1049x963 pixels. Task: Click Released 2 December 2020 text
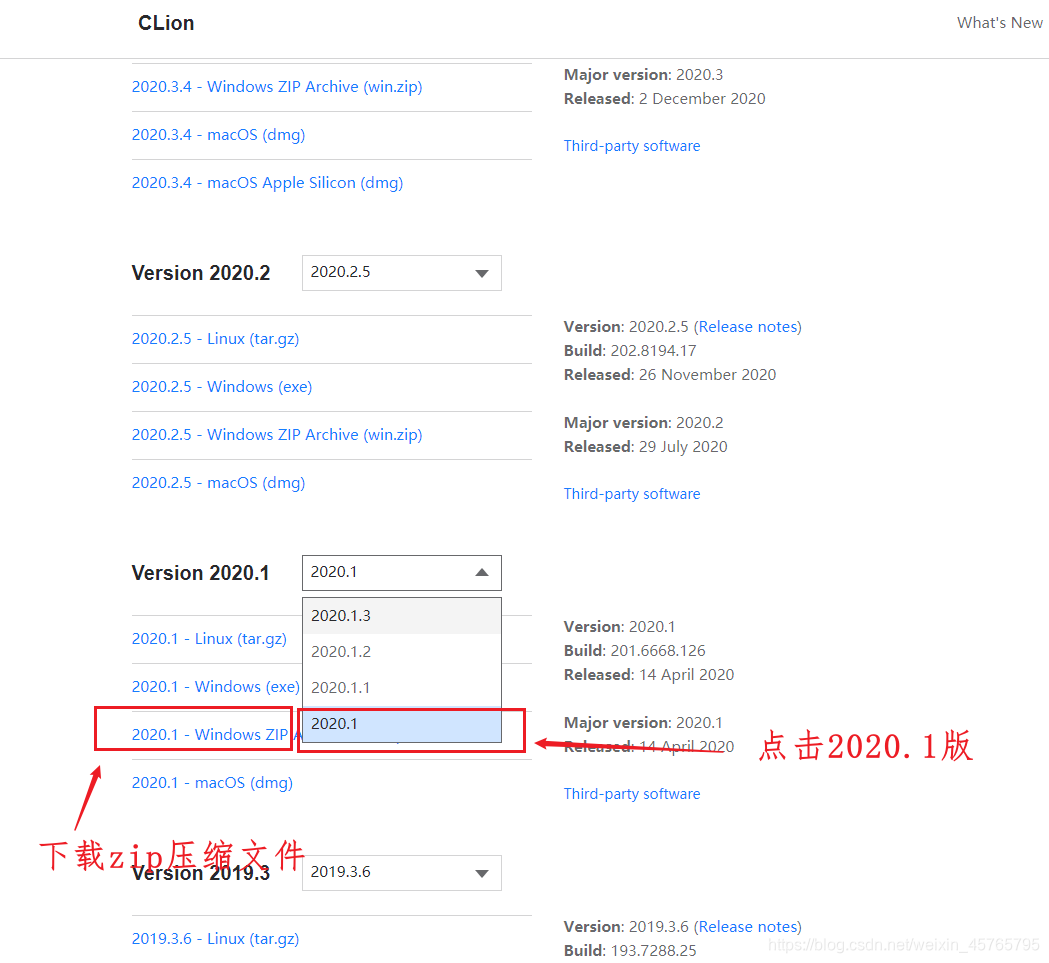[x=664, y=99]
